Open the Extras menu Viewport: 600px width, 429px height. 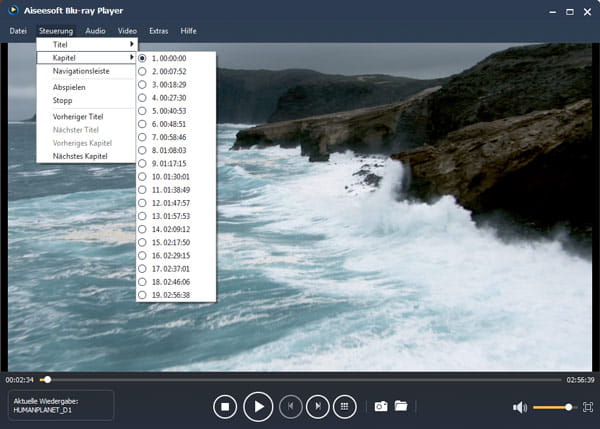[158, 31]
